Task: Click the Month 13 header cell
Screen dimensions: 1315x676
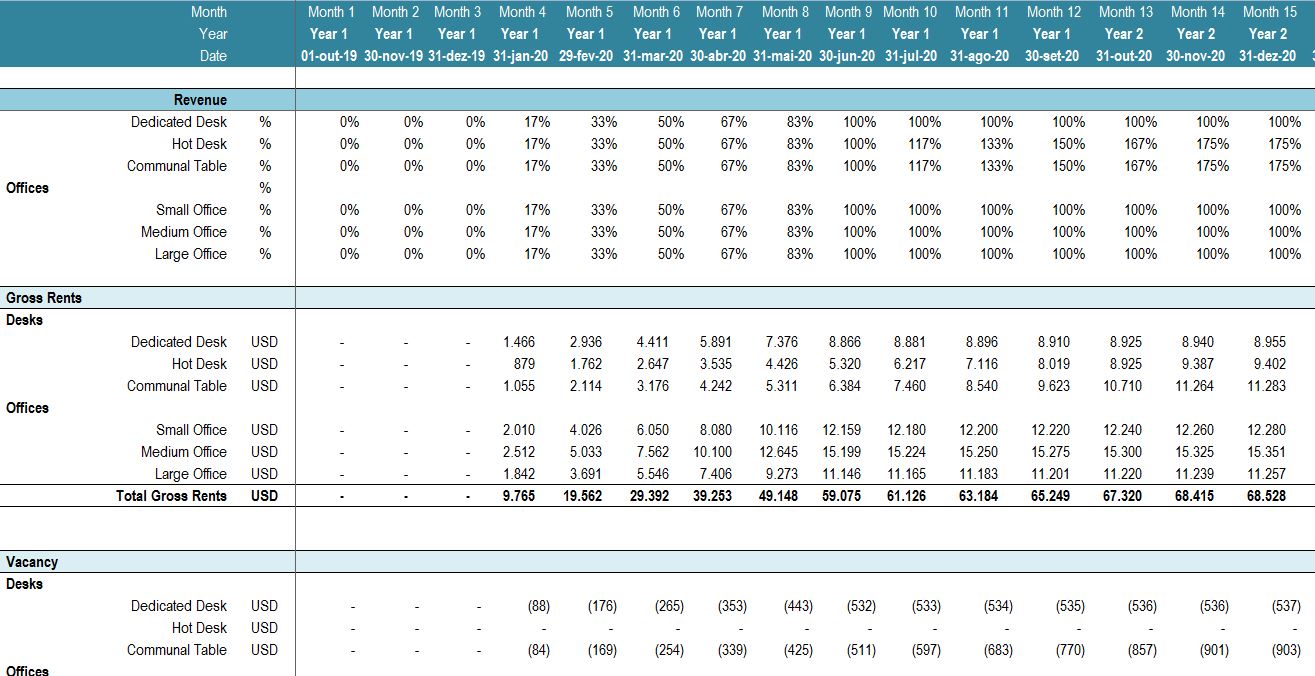Action: [x=1125, y=12]
